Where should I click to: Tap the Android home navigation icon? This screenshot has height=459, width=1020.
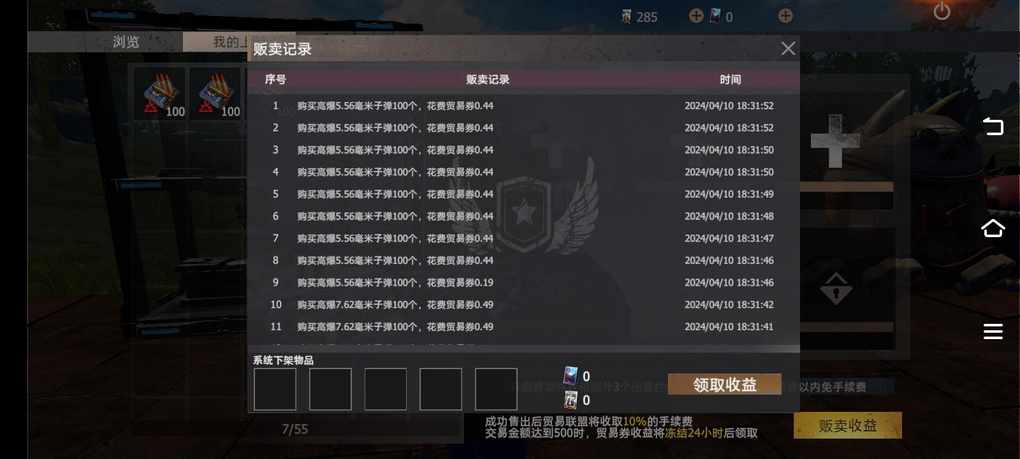pos(993,229)
